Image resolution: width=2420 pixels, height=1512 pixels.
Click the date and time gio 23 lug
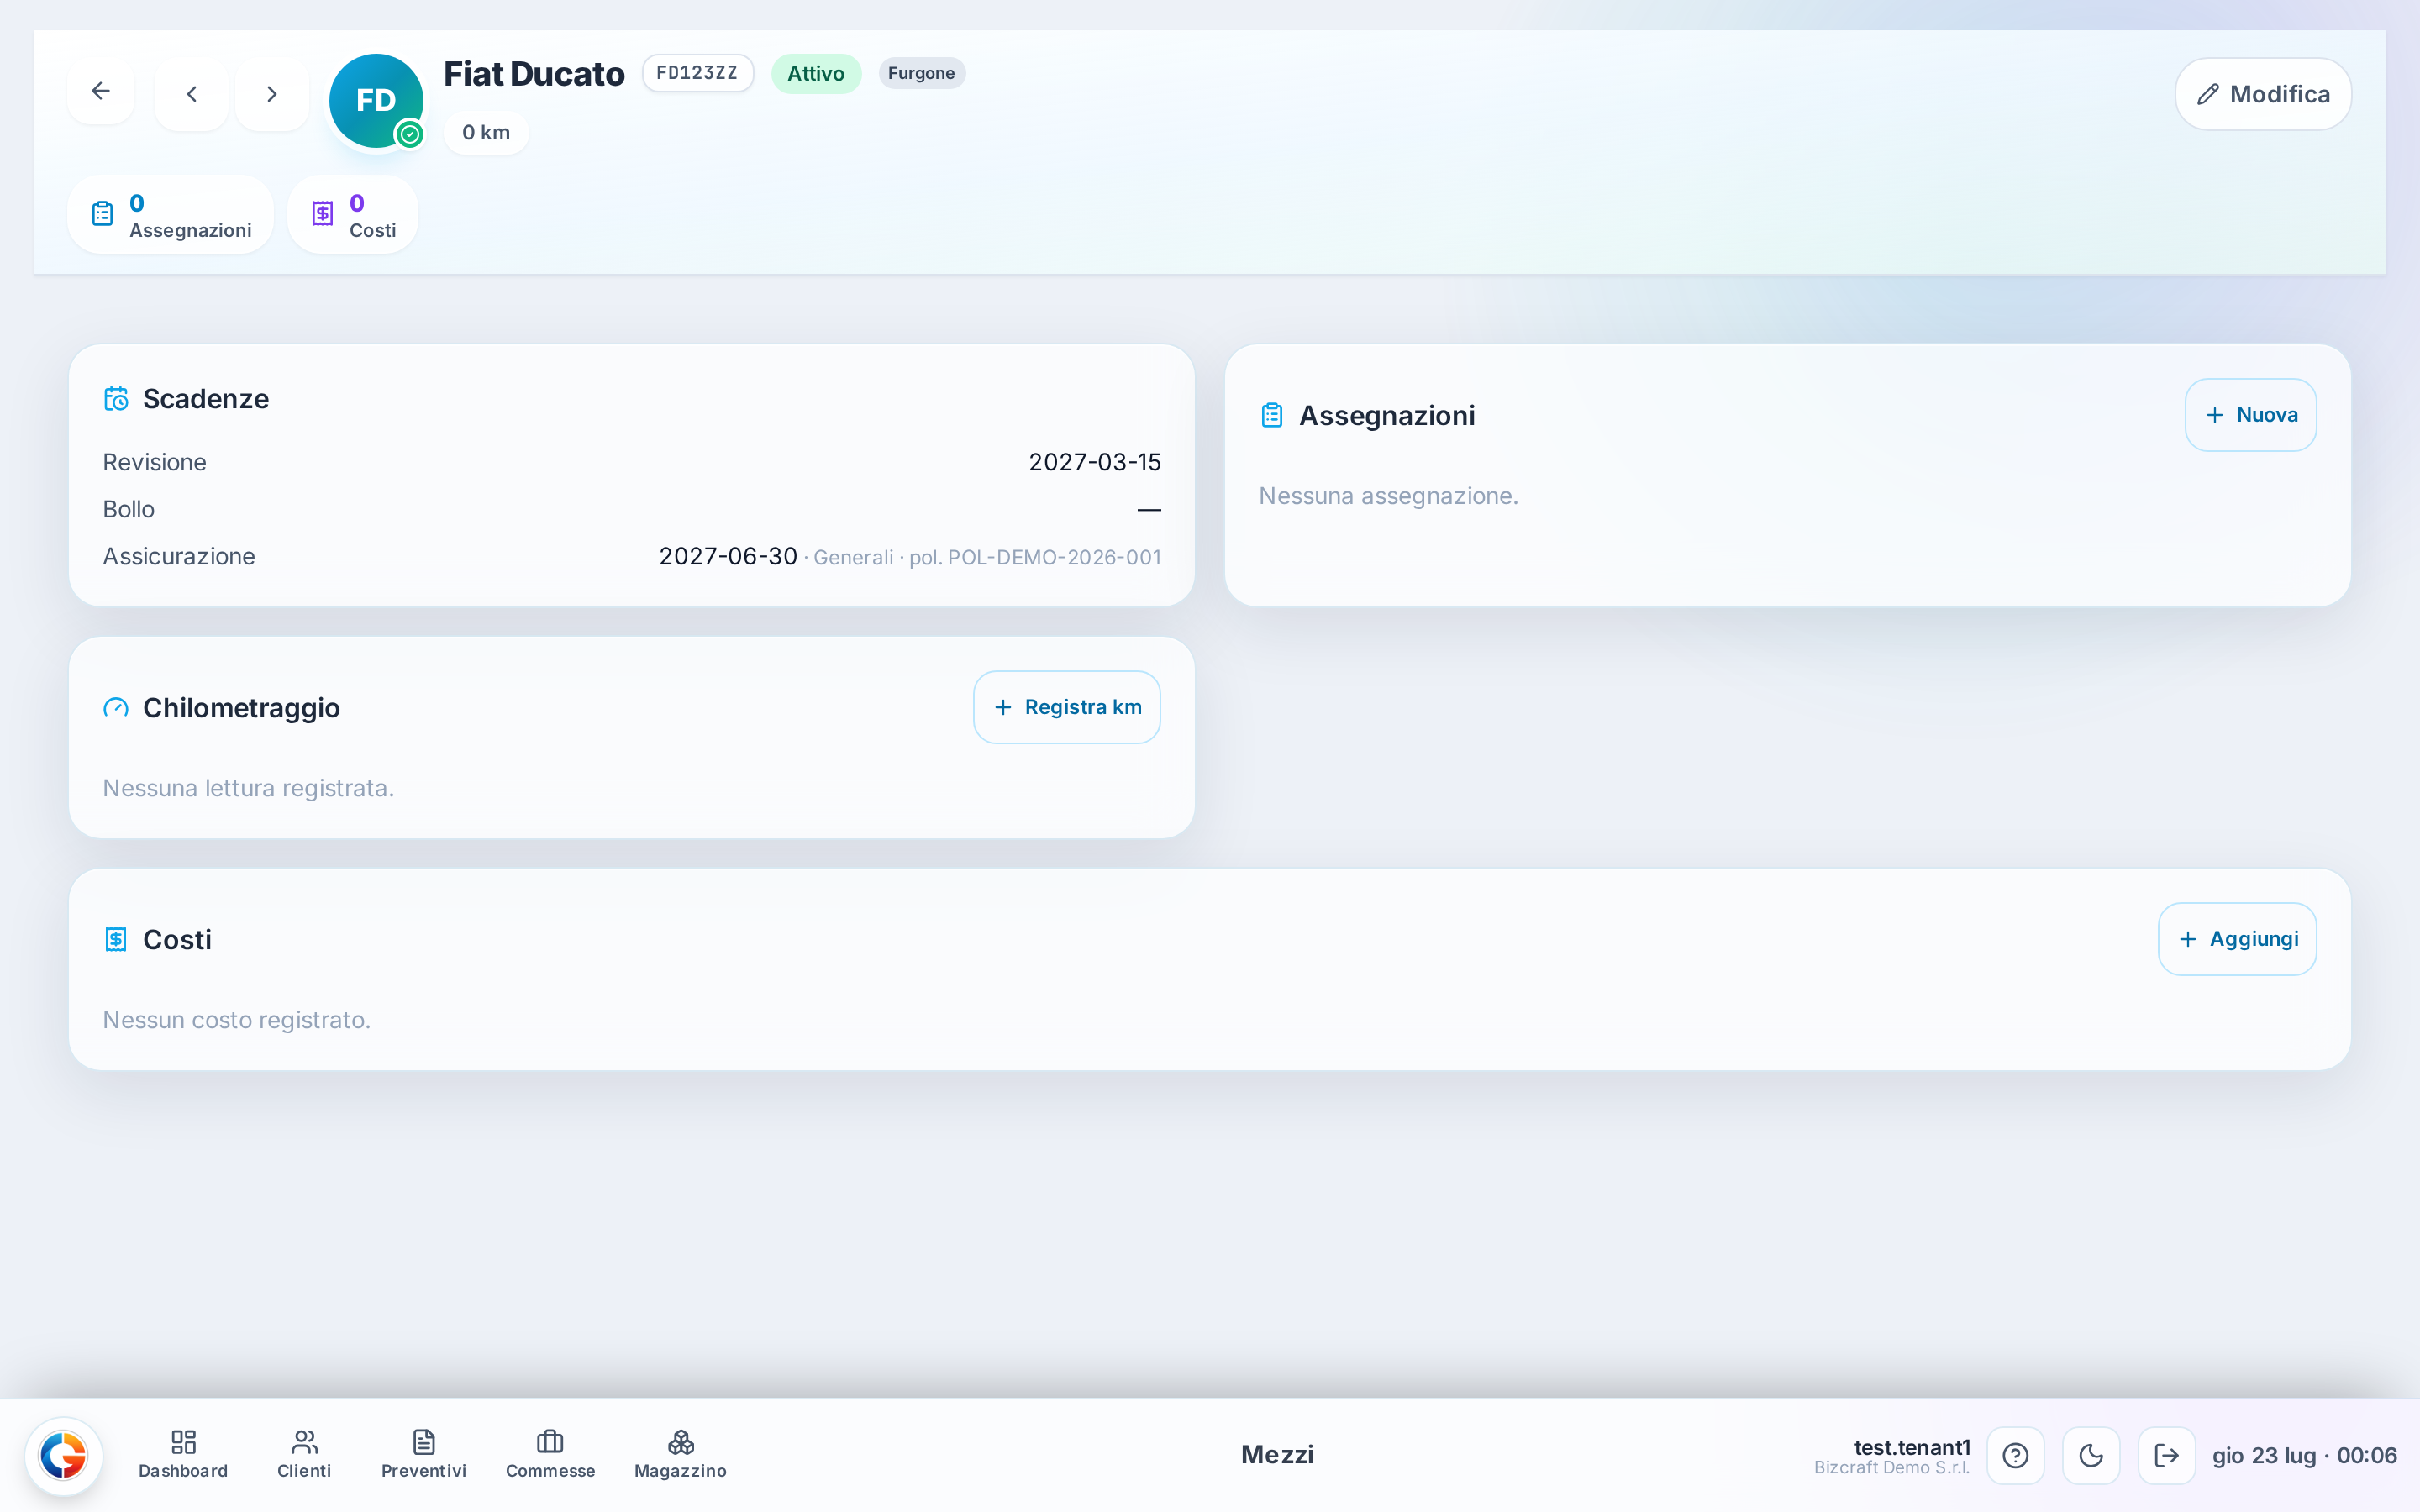pos(2304,1456)
